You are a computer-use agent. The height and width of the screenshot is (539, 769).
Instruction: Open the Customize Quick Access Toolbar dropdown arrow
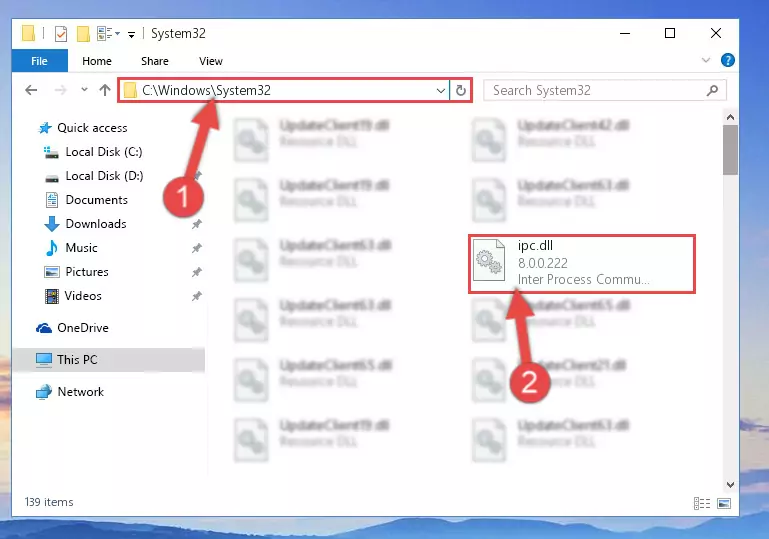(x=131, y=34)
